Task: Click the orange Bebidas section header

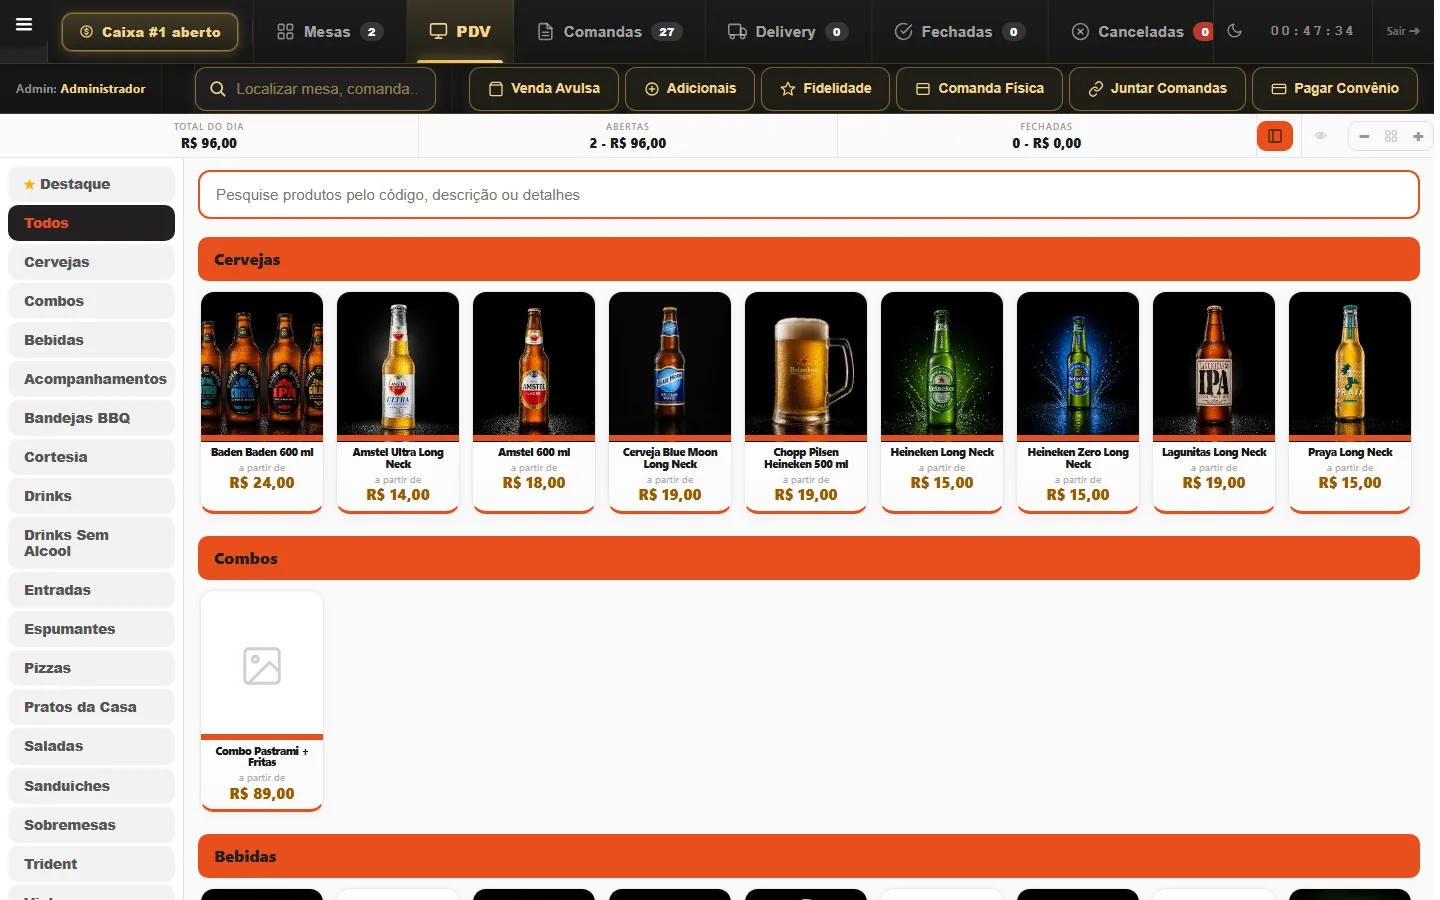Action: (809, 856)
